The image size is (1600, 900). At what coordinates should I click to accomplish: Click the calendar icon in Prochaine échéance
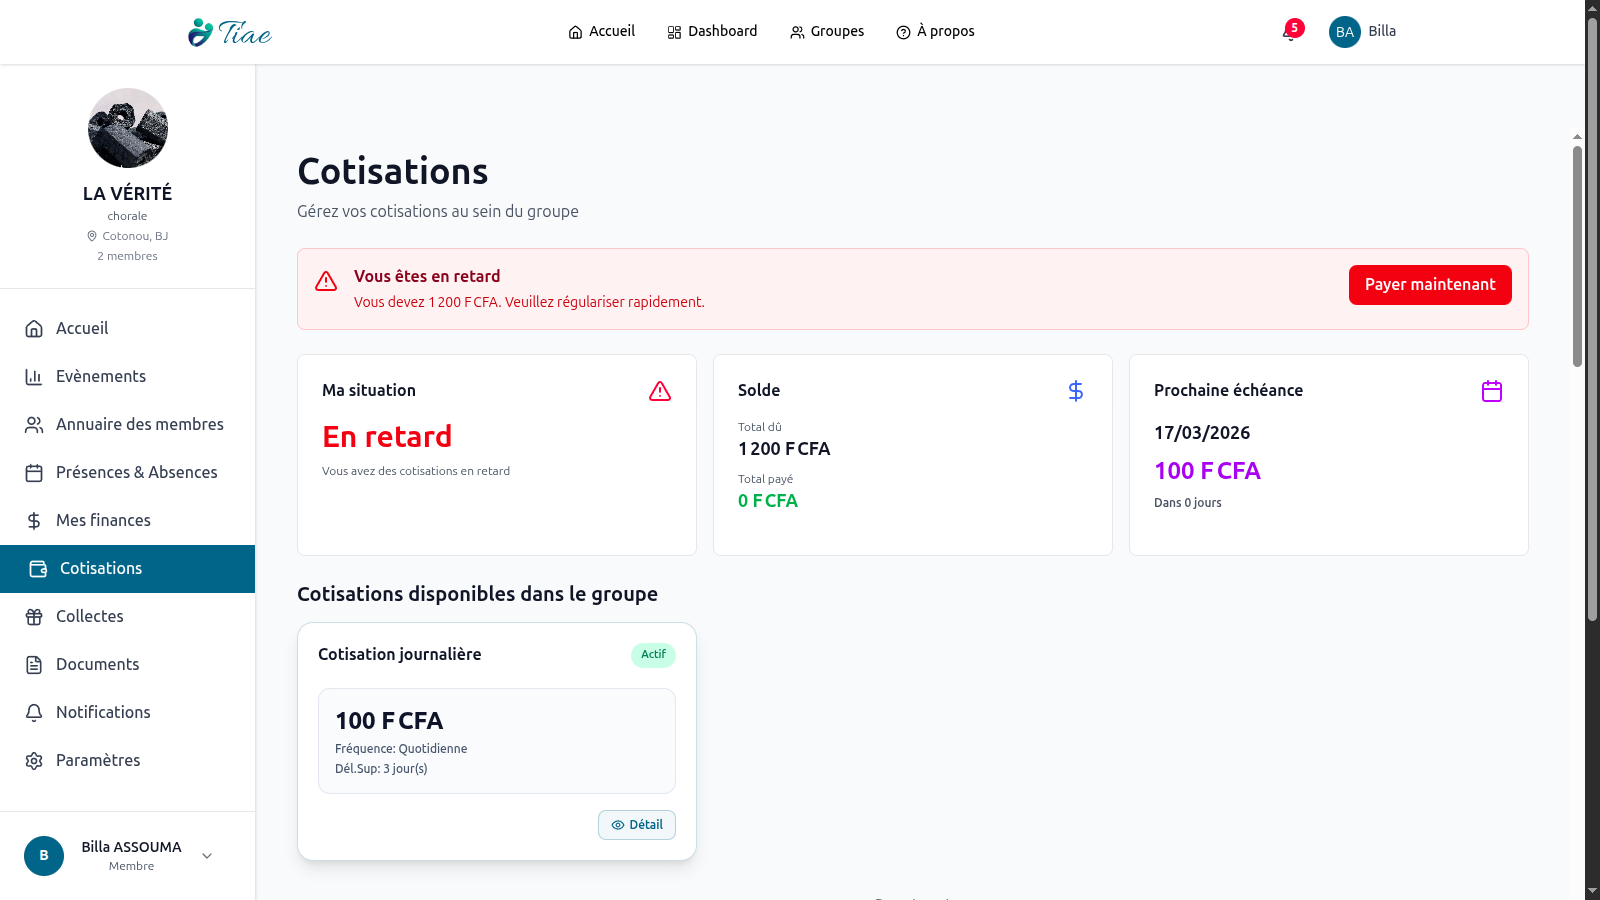(1492, 391)
